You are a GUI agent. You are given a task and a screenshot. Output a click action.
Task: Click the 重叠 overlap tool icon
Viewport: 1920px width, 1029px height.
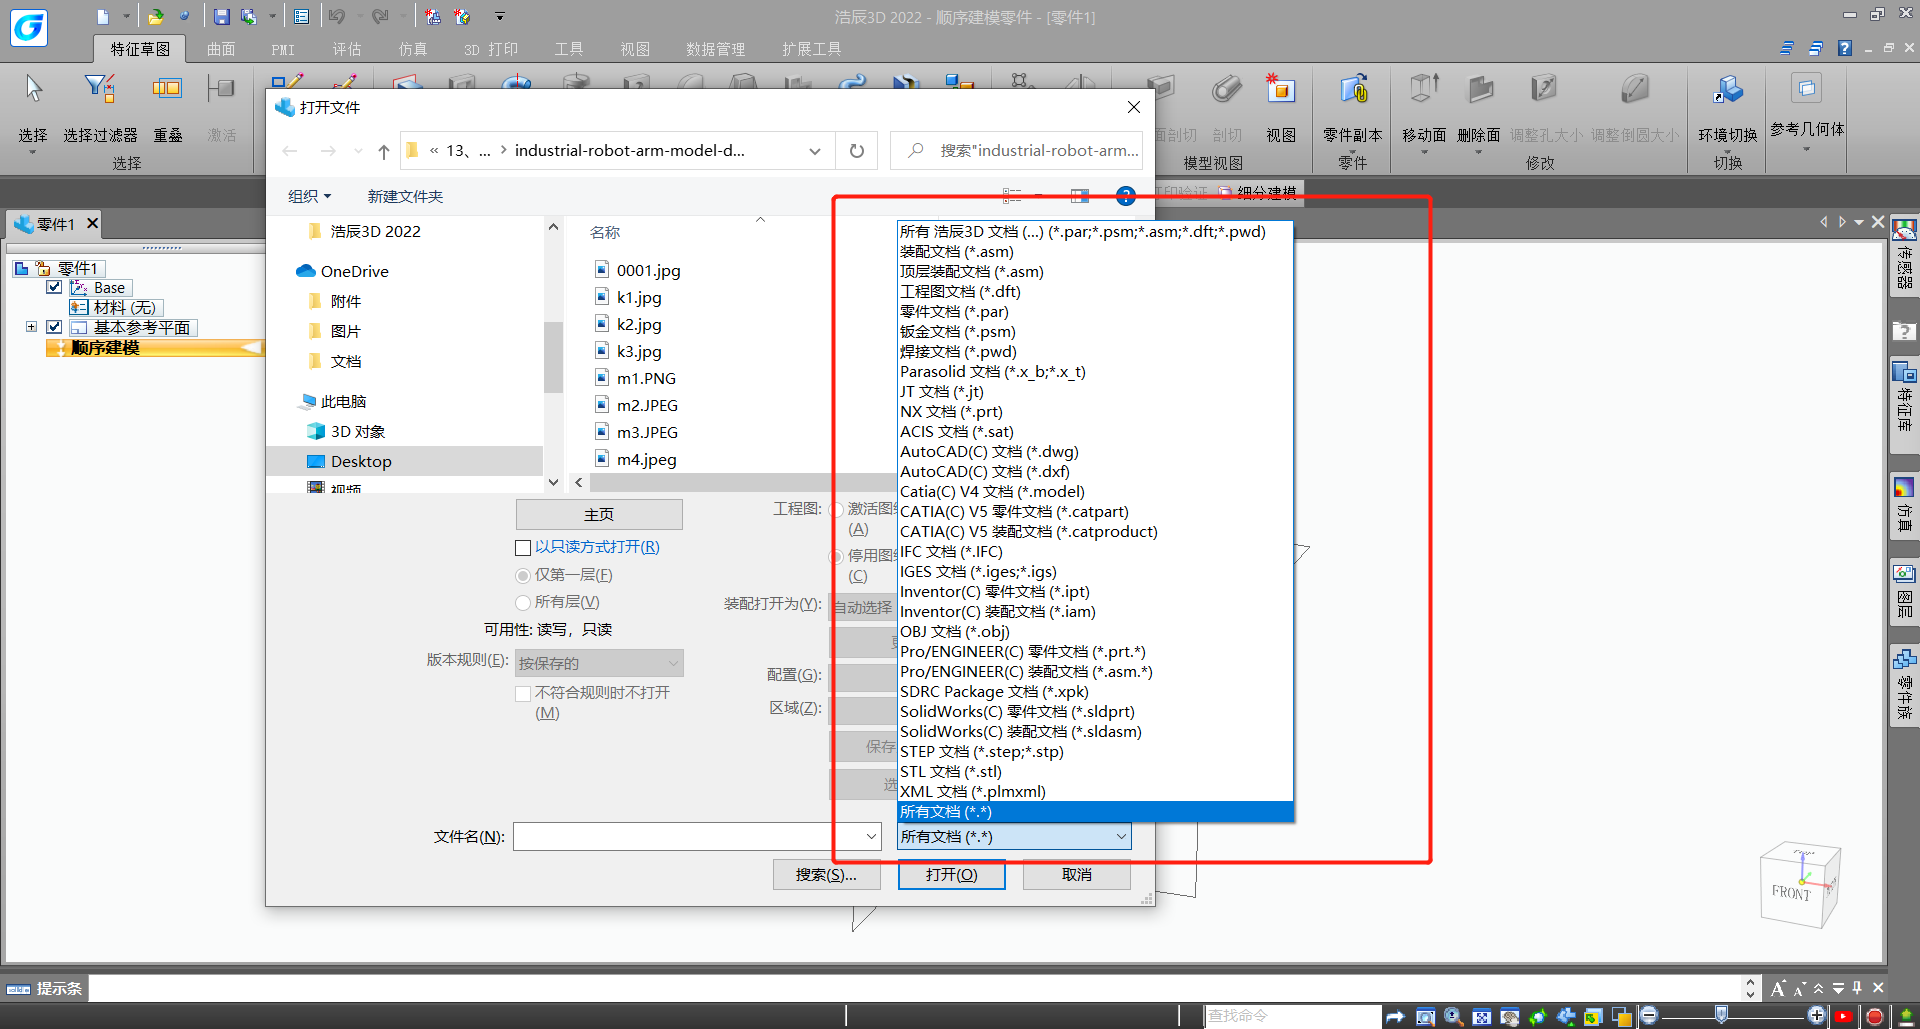click(x=167, y=90)
